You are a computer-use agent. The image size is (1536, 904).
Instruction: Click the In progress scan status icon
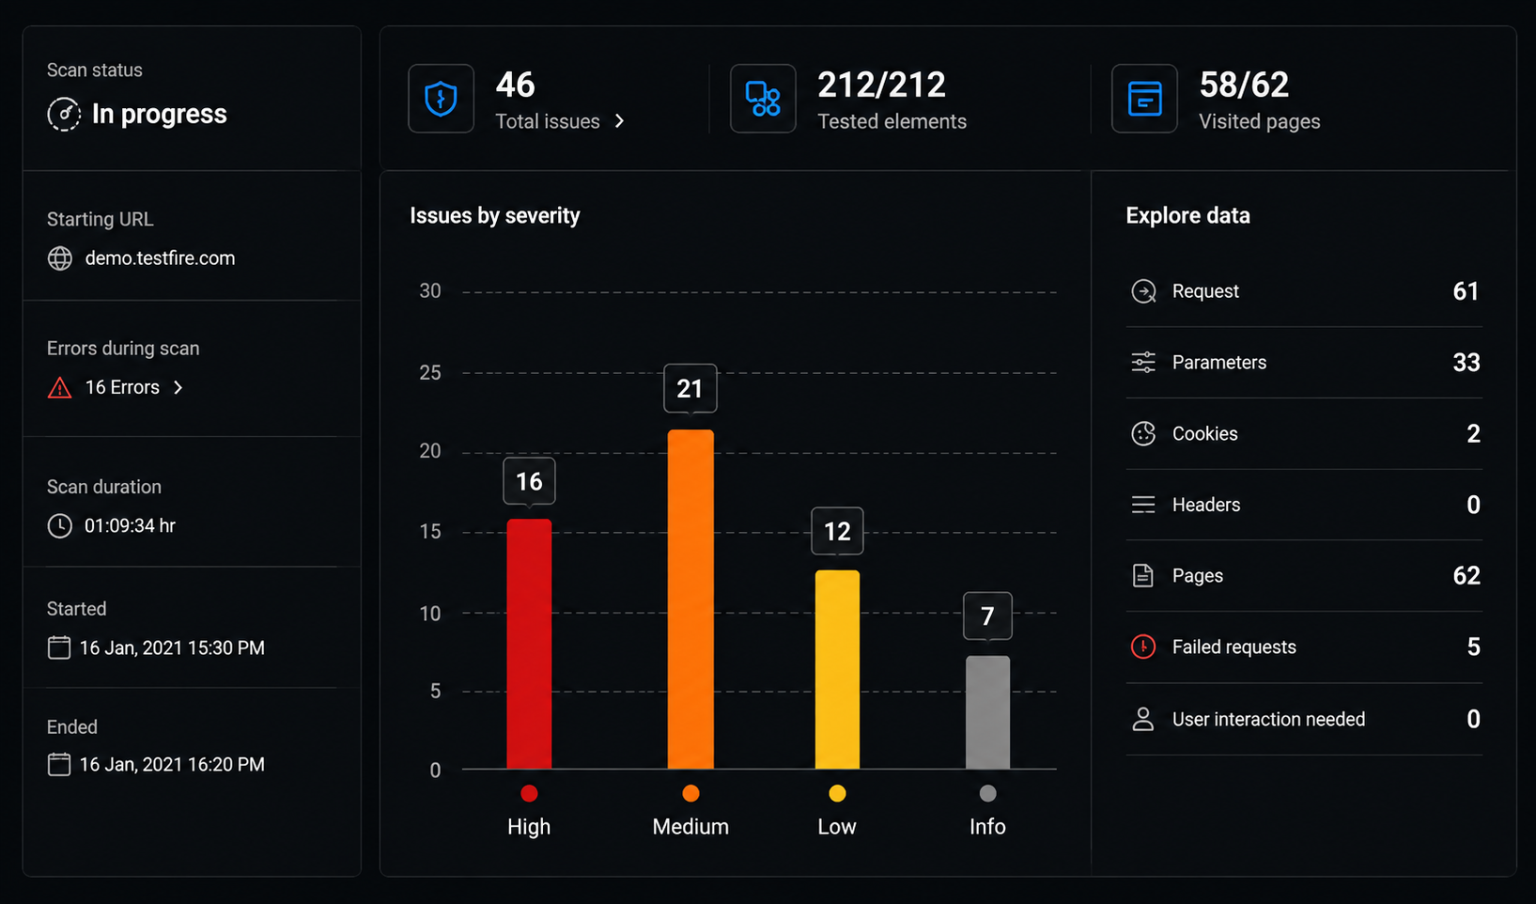(x=64, y=114)
